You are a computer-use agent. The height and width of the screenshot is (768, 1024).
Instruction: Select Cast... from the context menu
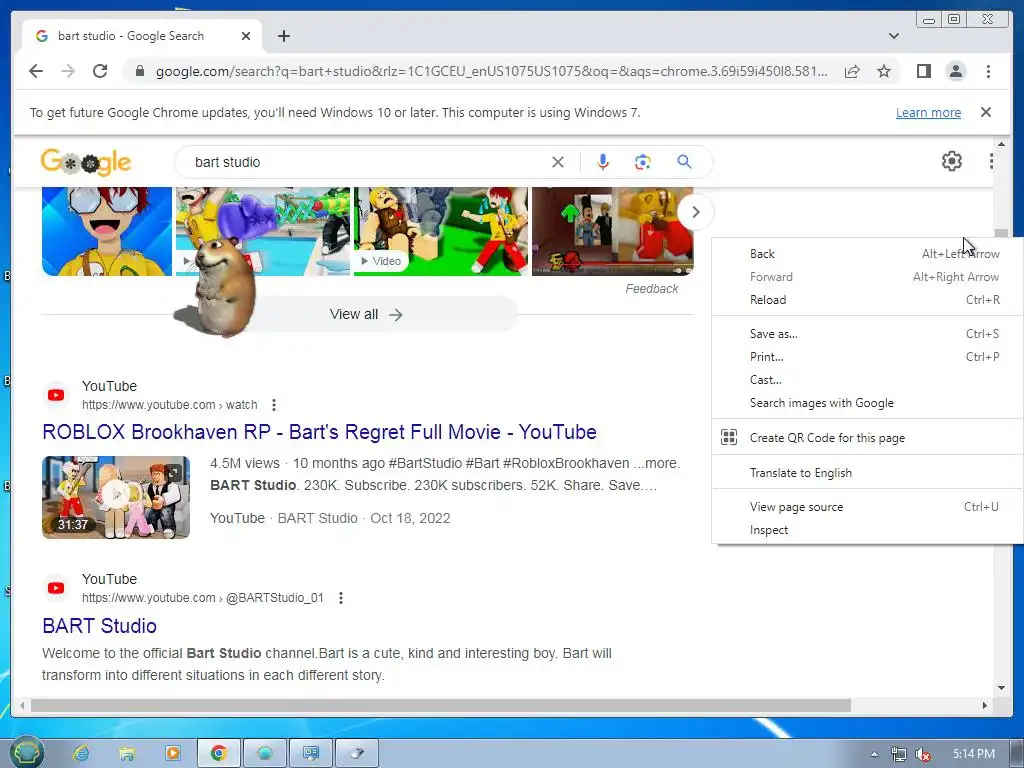tap(867, 379)
